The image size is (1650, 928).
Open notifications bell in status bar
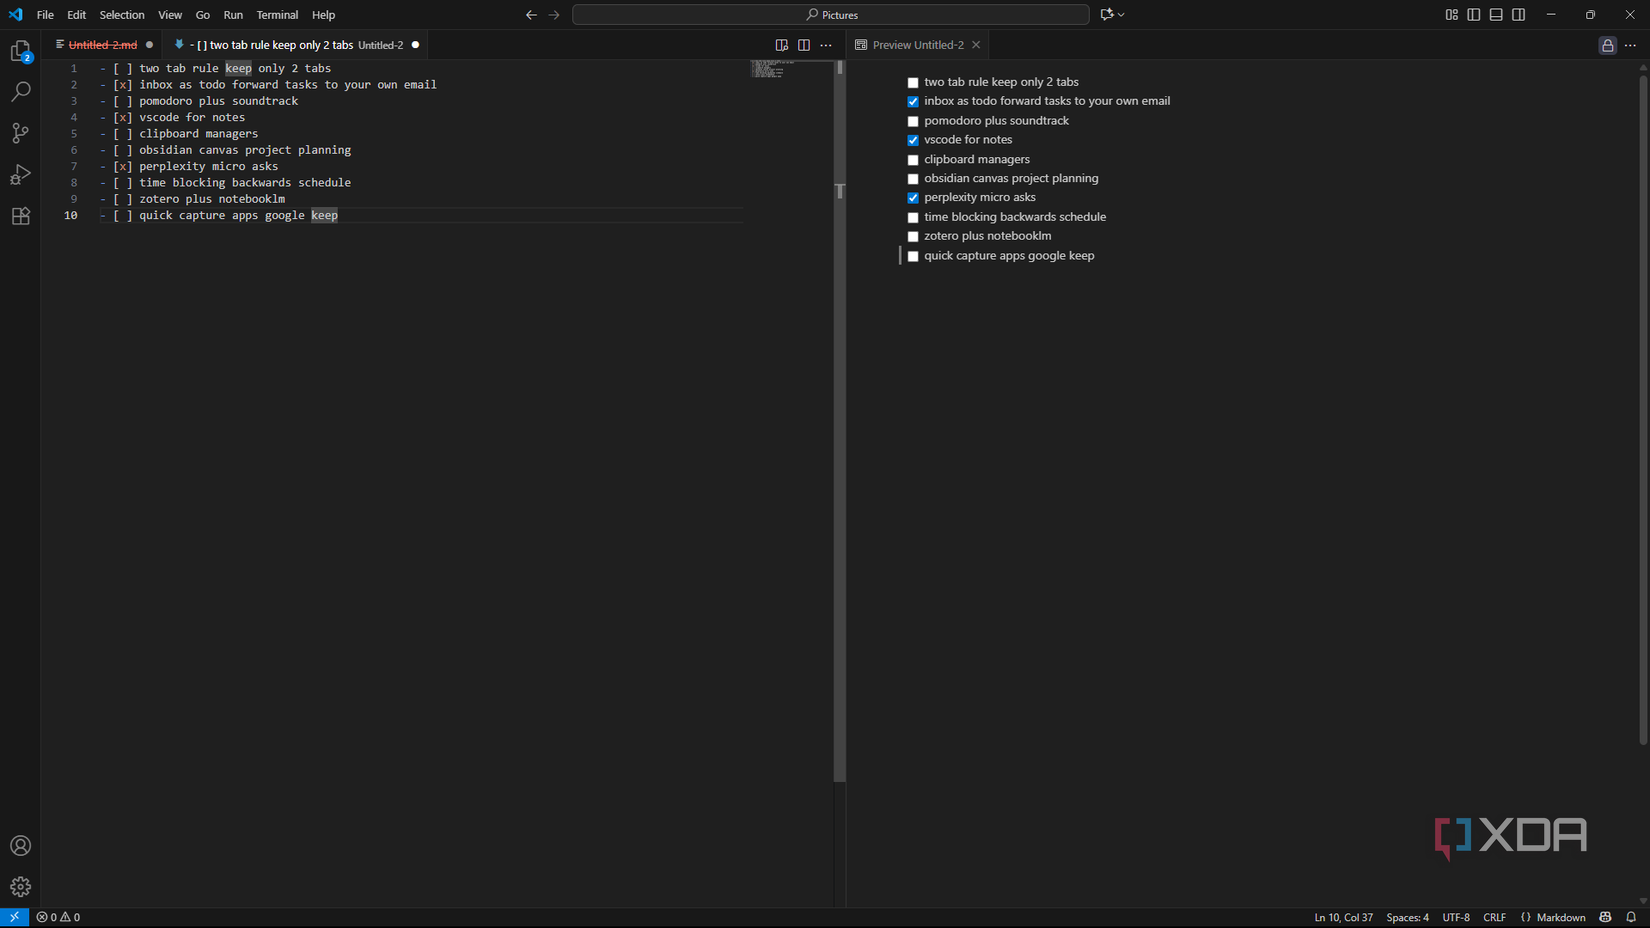pos(1631,917)
